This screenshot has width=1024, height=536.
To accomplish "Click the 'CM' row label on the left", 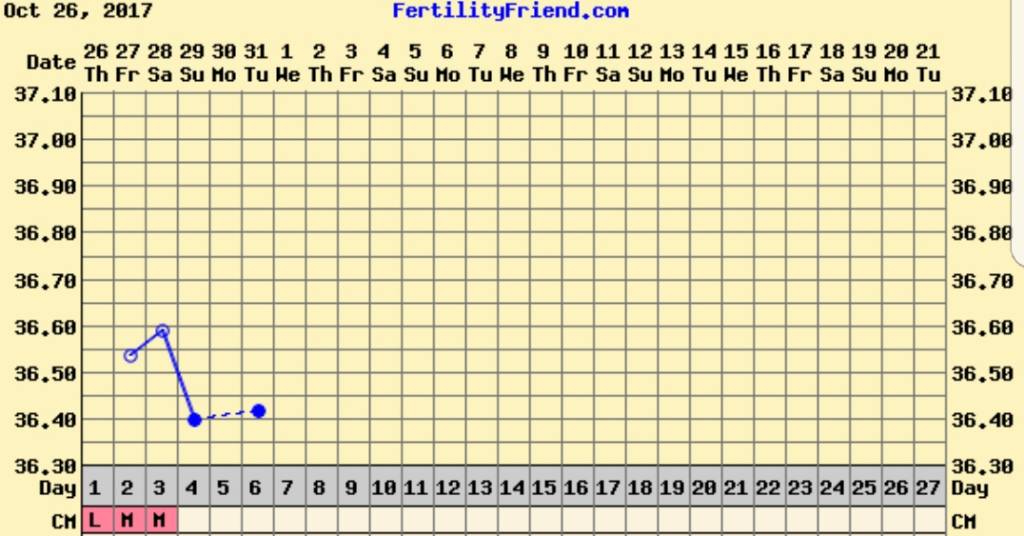I will tap(64, 521).
